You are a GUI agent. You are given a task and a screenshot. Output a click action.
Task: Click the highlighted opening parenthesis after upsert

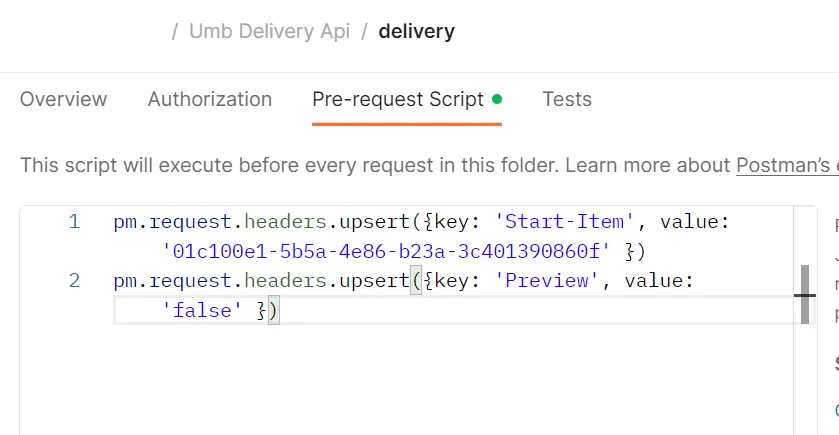point(416,281)
